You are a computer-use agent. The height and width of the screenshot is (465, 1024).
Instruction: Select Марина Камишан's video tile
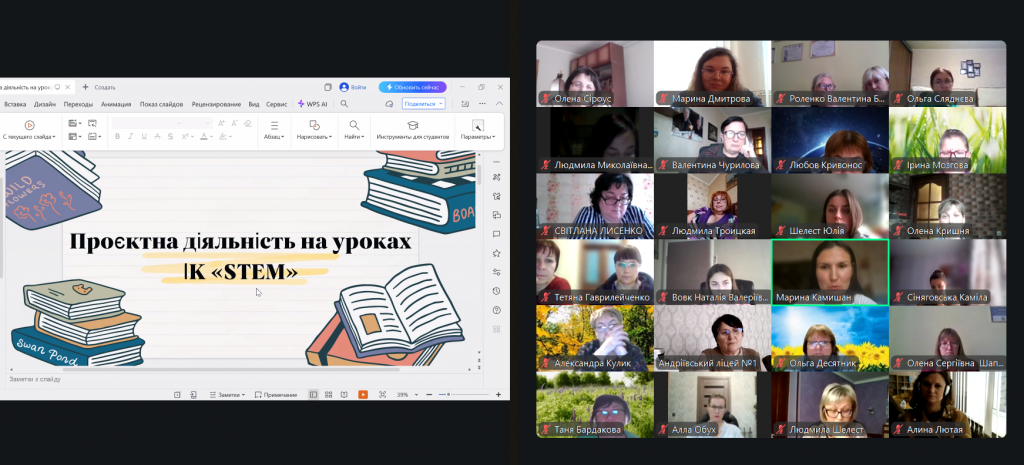coord(829,272)
